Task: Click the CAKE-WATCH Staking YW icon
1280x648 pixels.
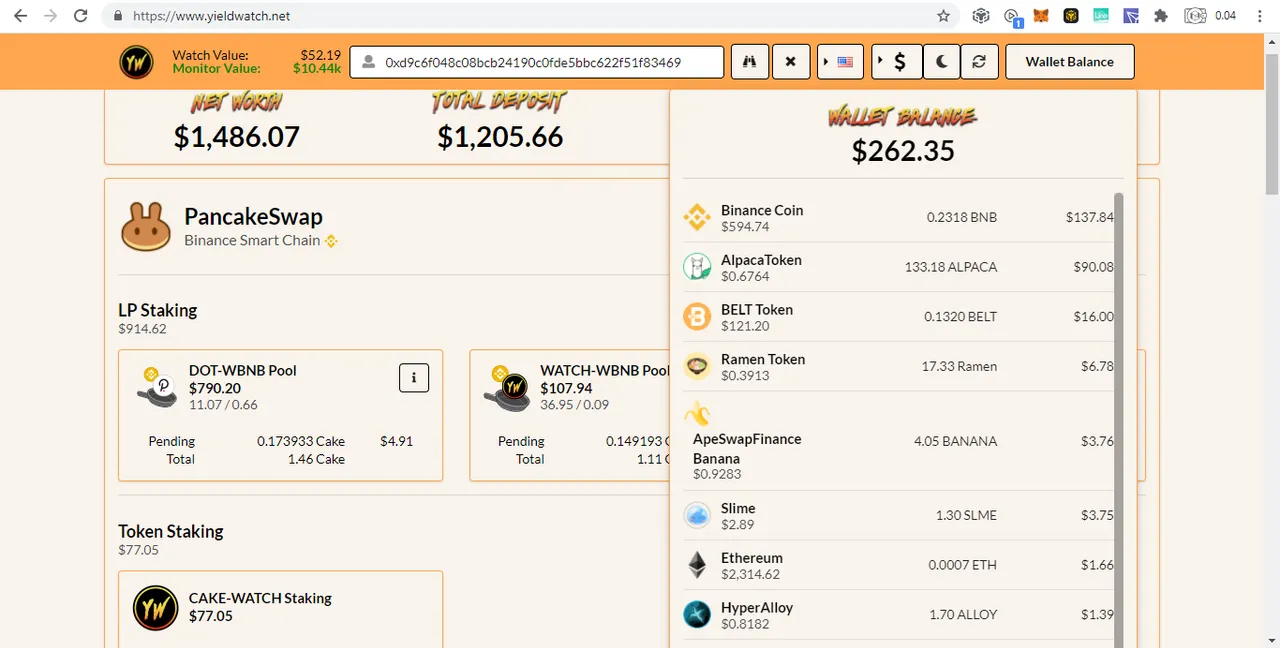Action: pyautogui.click(x=156, y=607)
